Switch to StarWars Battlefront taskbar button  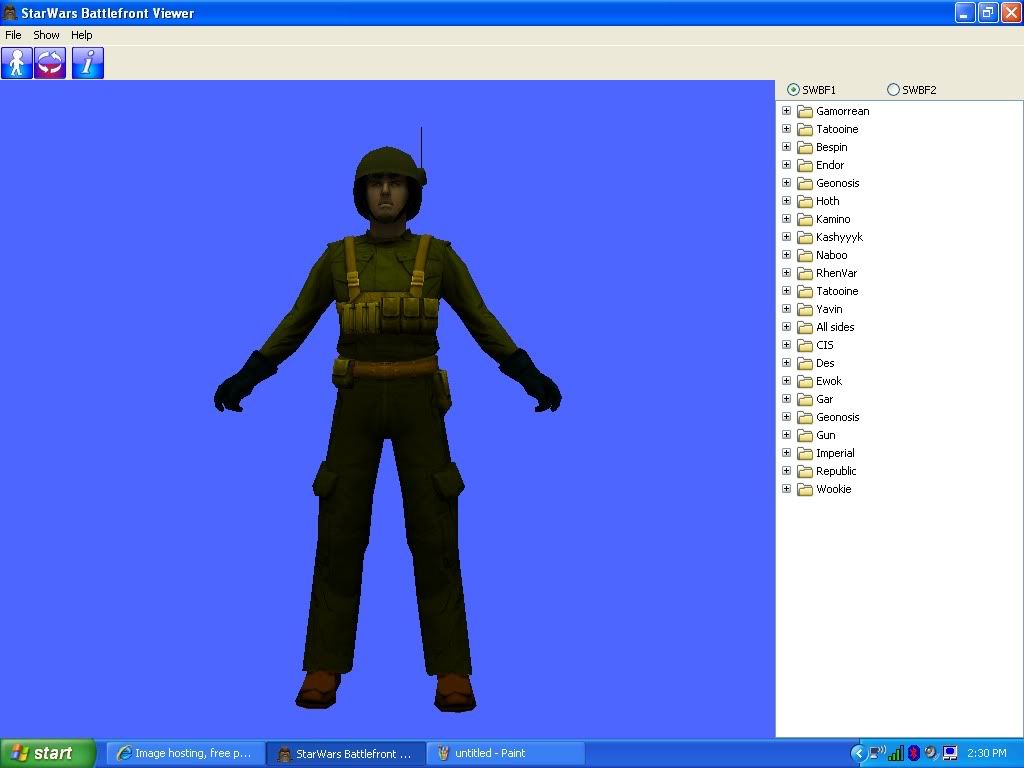click(x=346, y=753)
